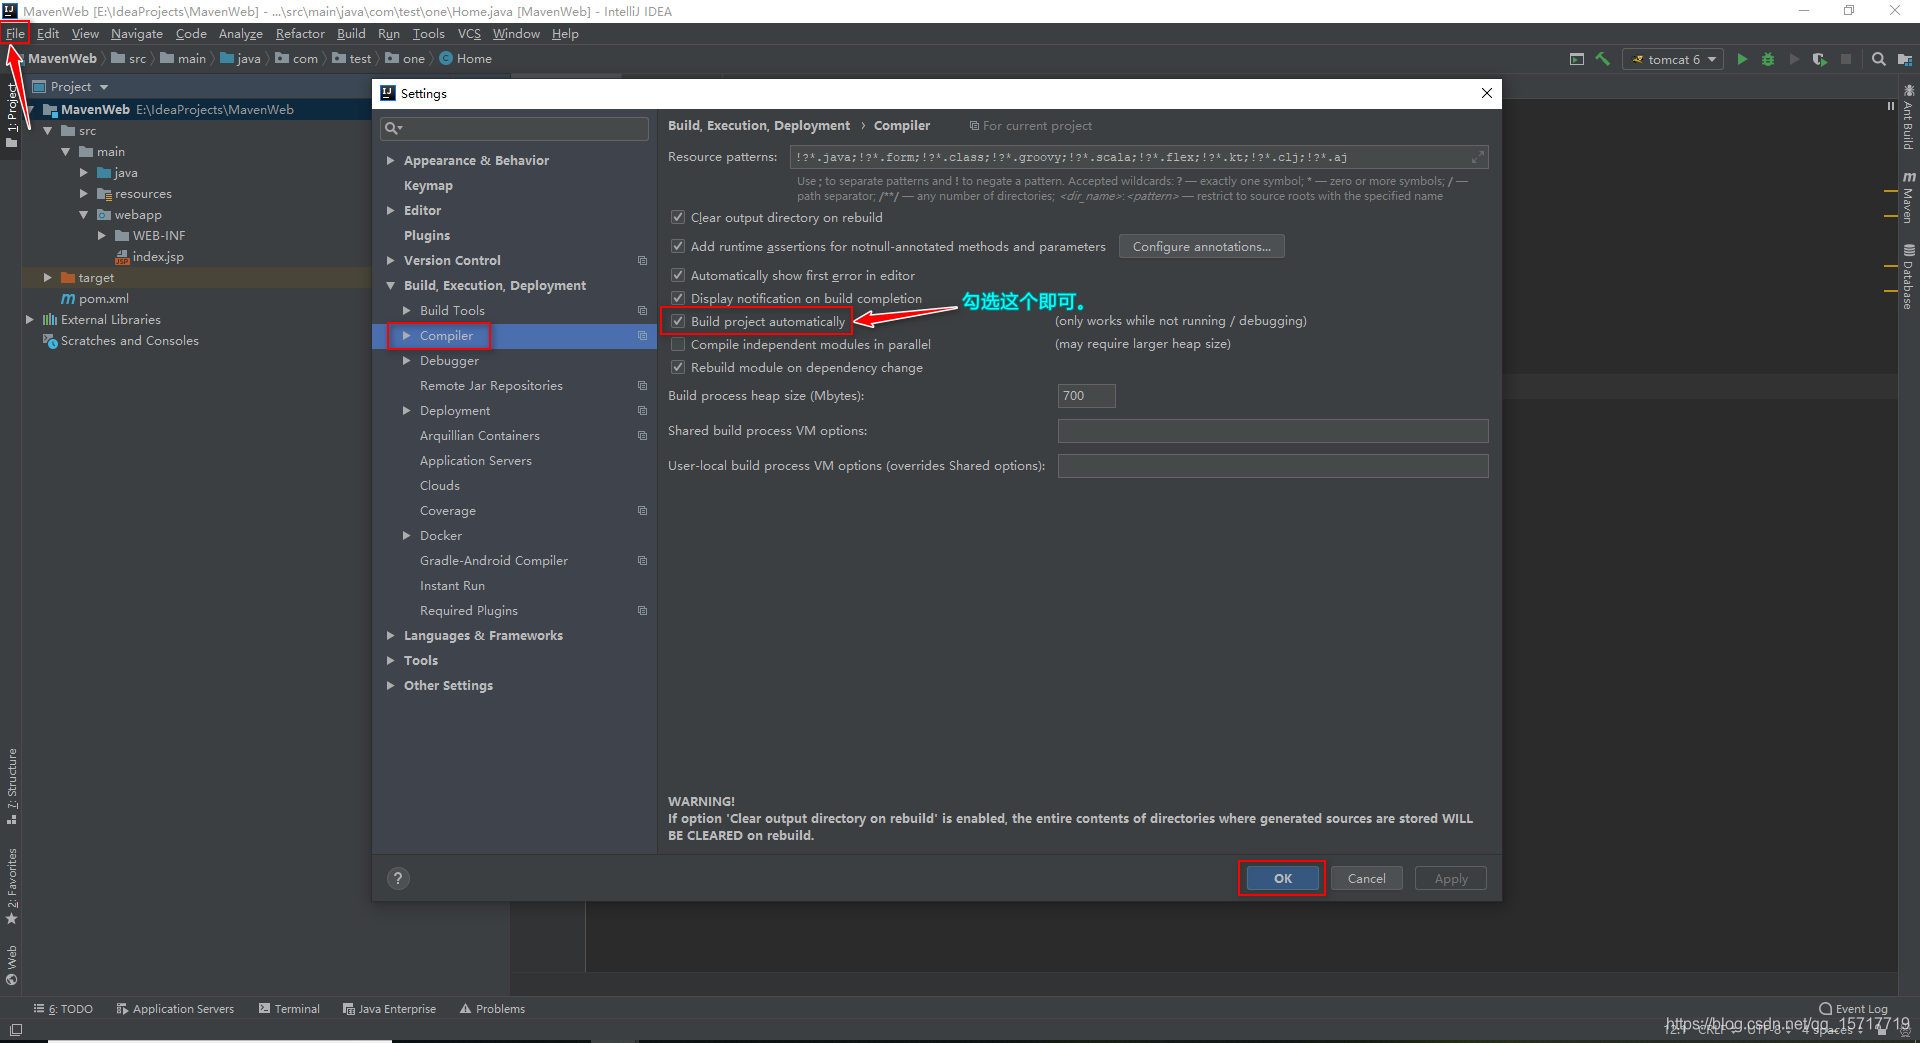1920x1043 pixels.
Task: Click the green Run arrow in toolbar
Action: [1742, 60]
